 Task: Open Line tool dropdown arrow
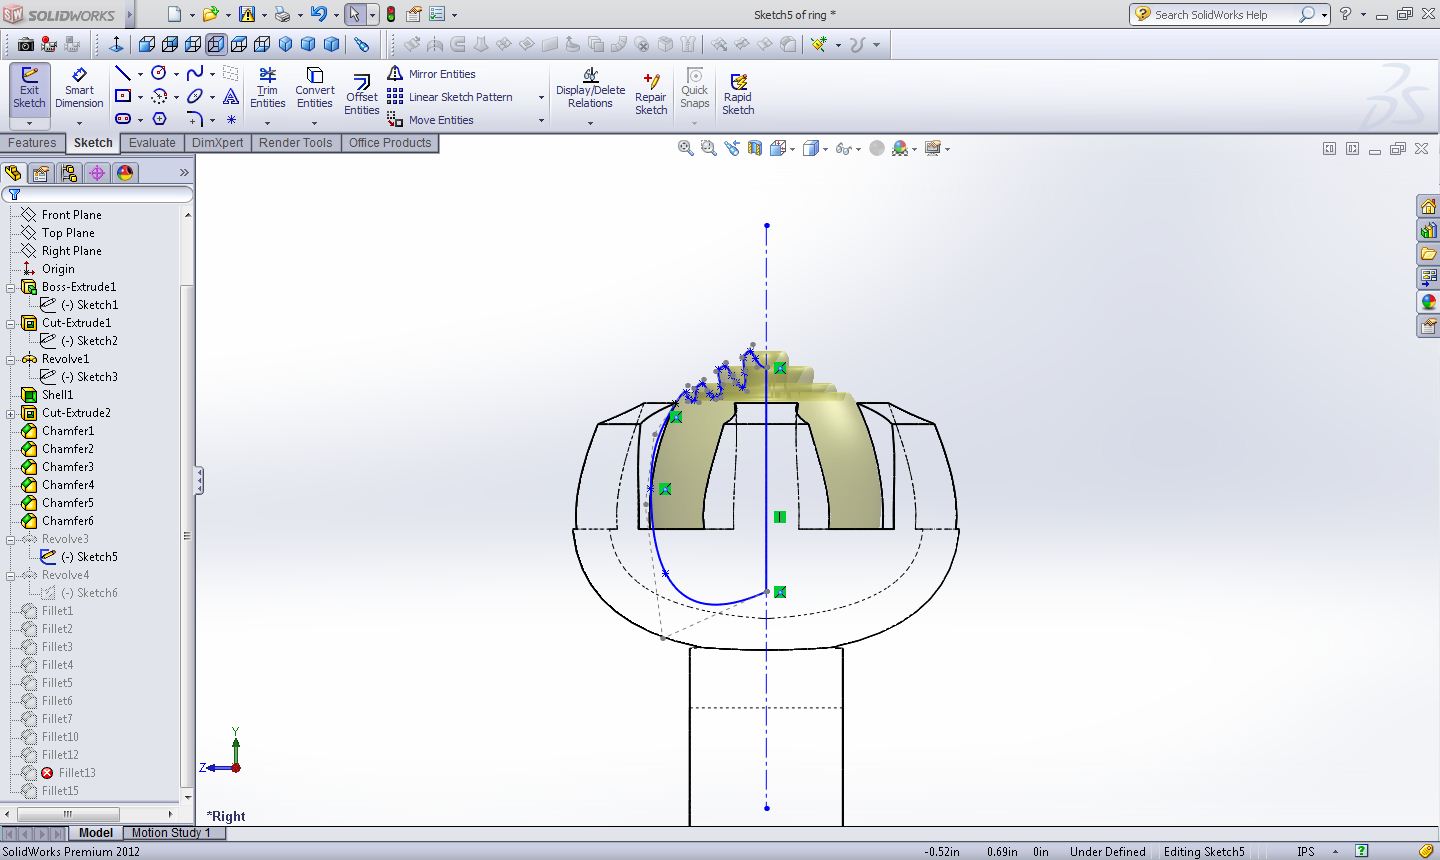140,74
